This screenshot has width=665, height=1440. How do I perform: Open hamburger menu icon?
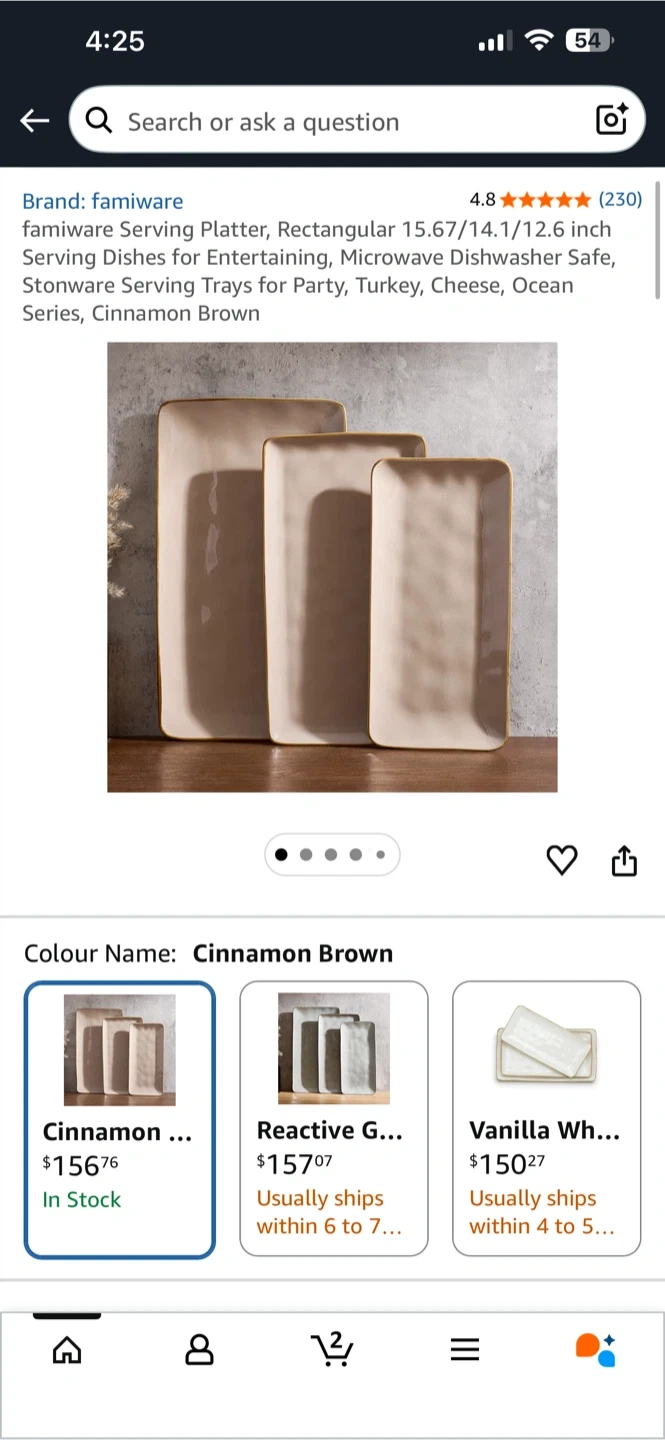(465, 1350)
